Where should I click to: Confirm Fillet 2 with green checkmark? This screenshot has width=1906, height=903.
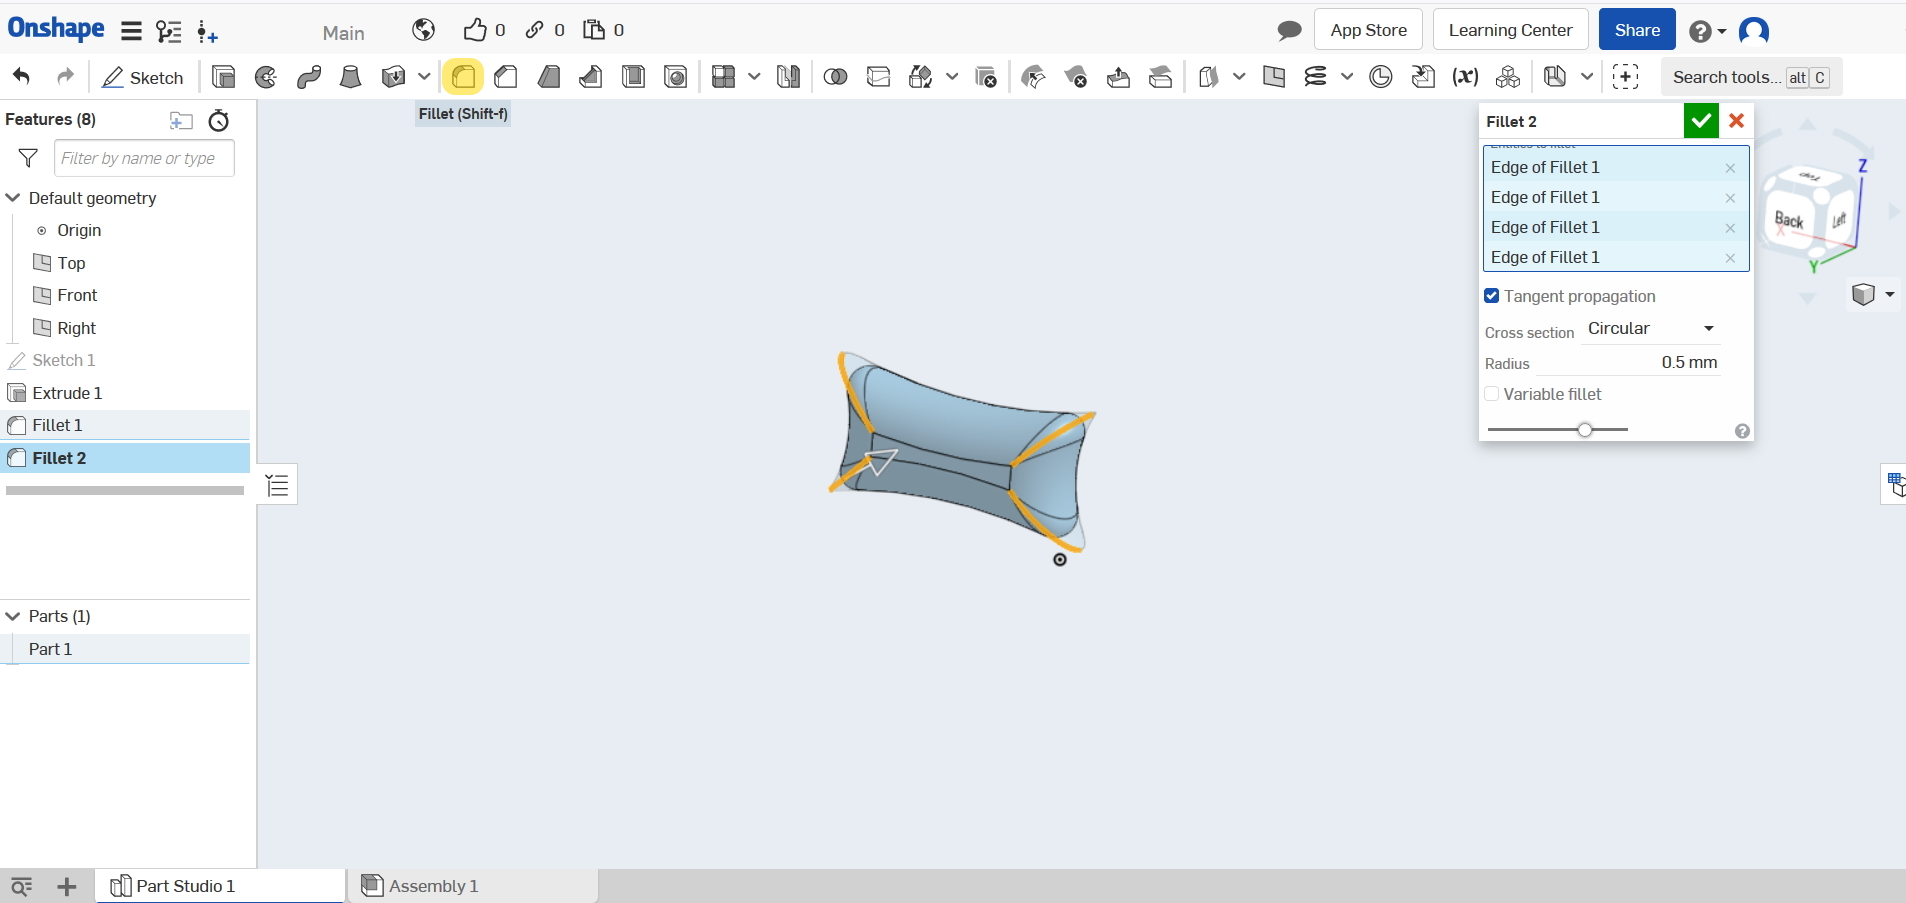(1700, 121)
